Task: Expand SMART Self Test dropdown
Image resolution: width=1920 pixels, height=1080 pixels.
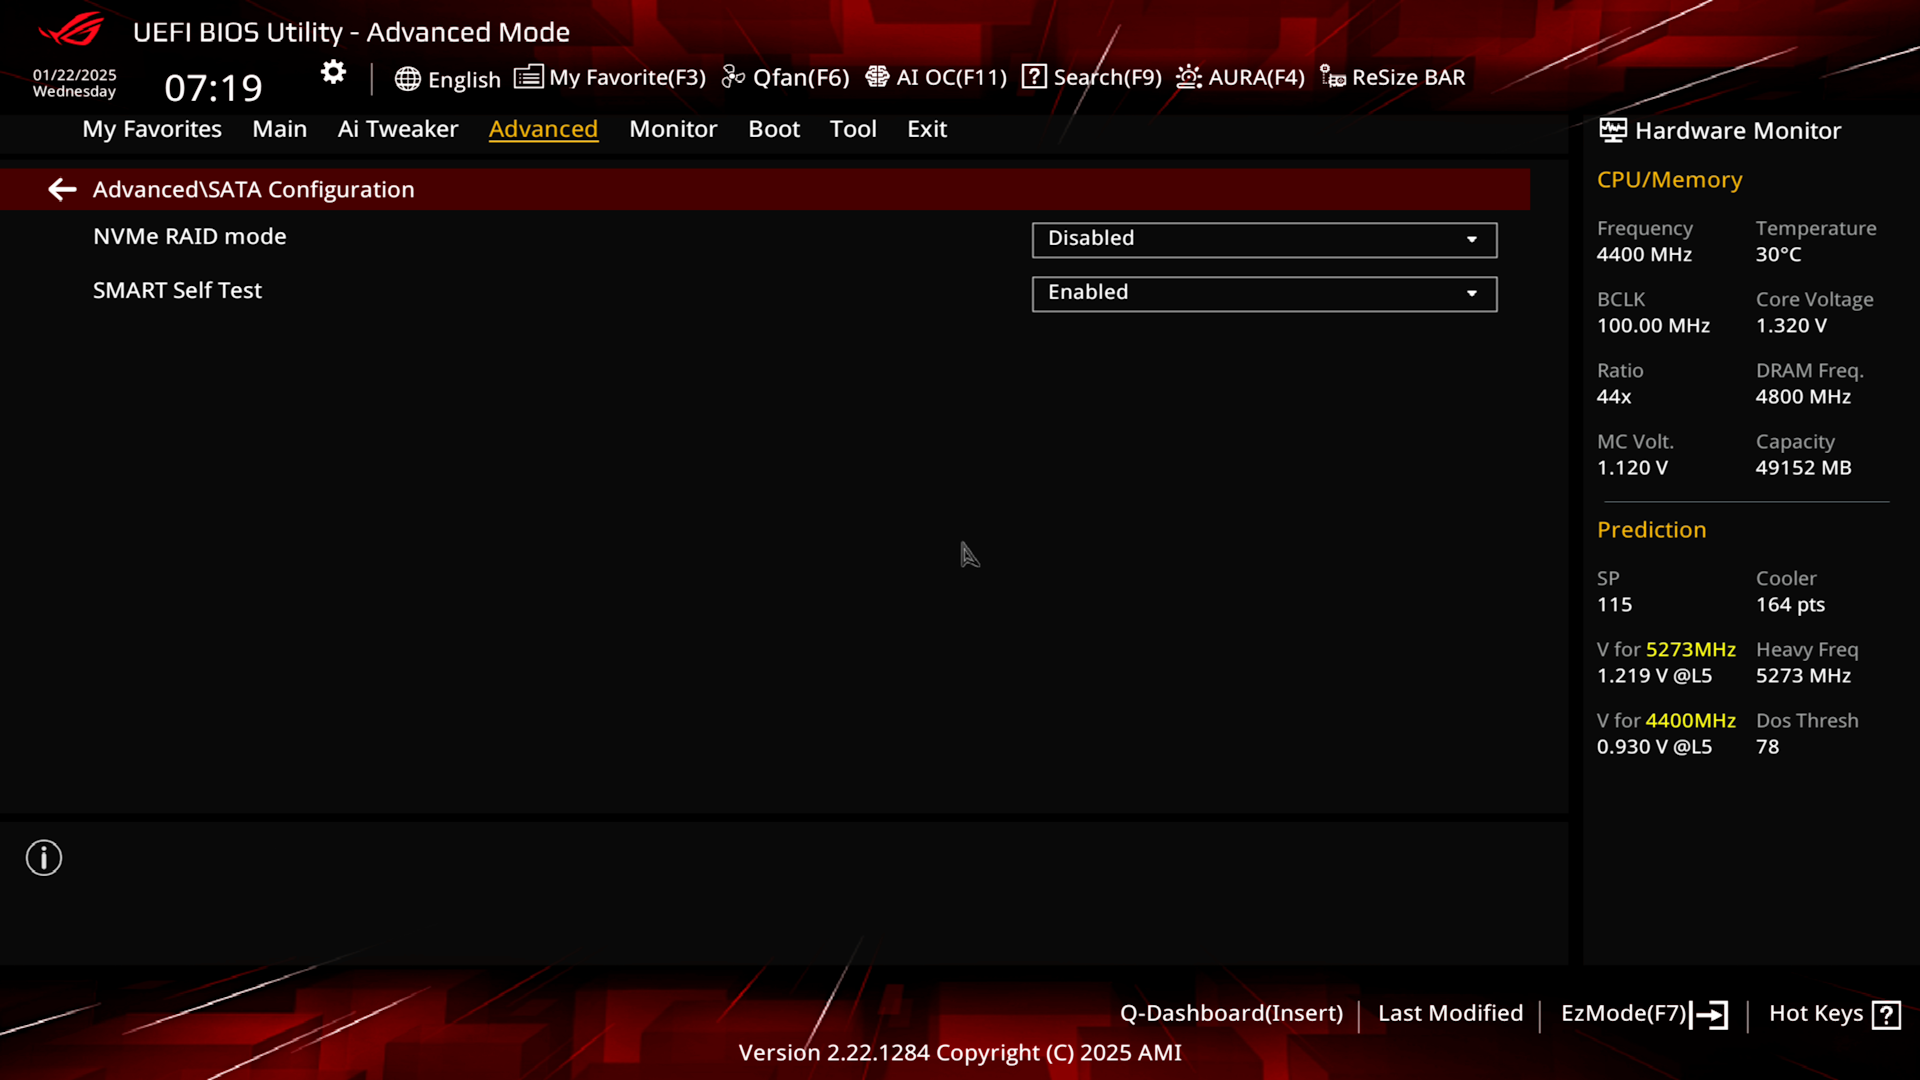Action: point(1472,291)
